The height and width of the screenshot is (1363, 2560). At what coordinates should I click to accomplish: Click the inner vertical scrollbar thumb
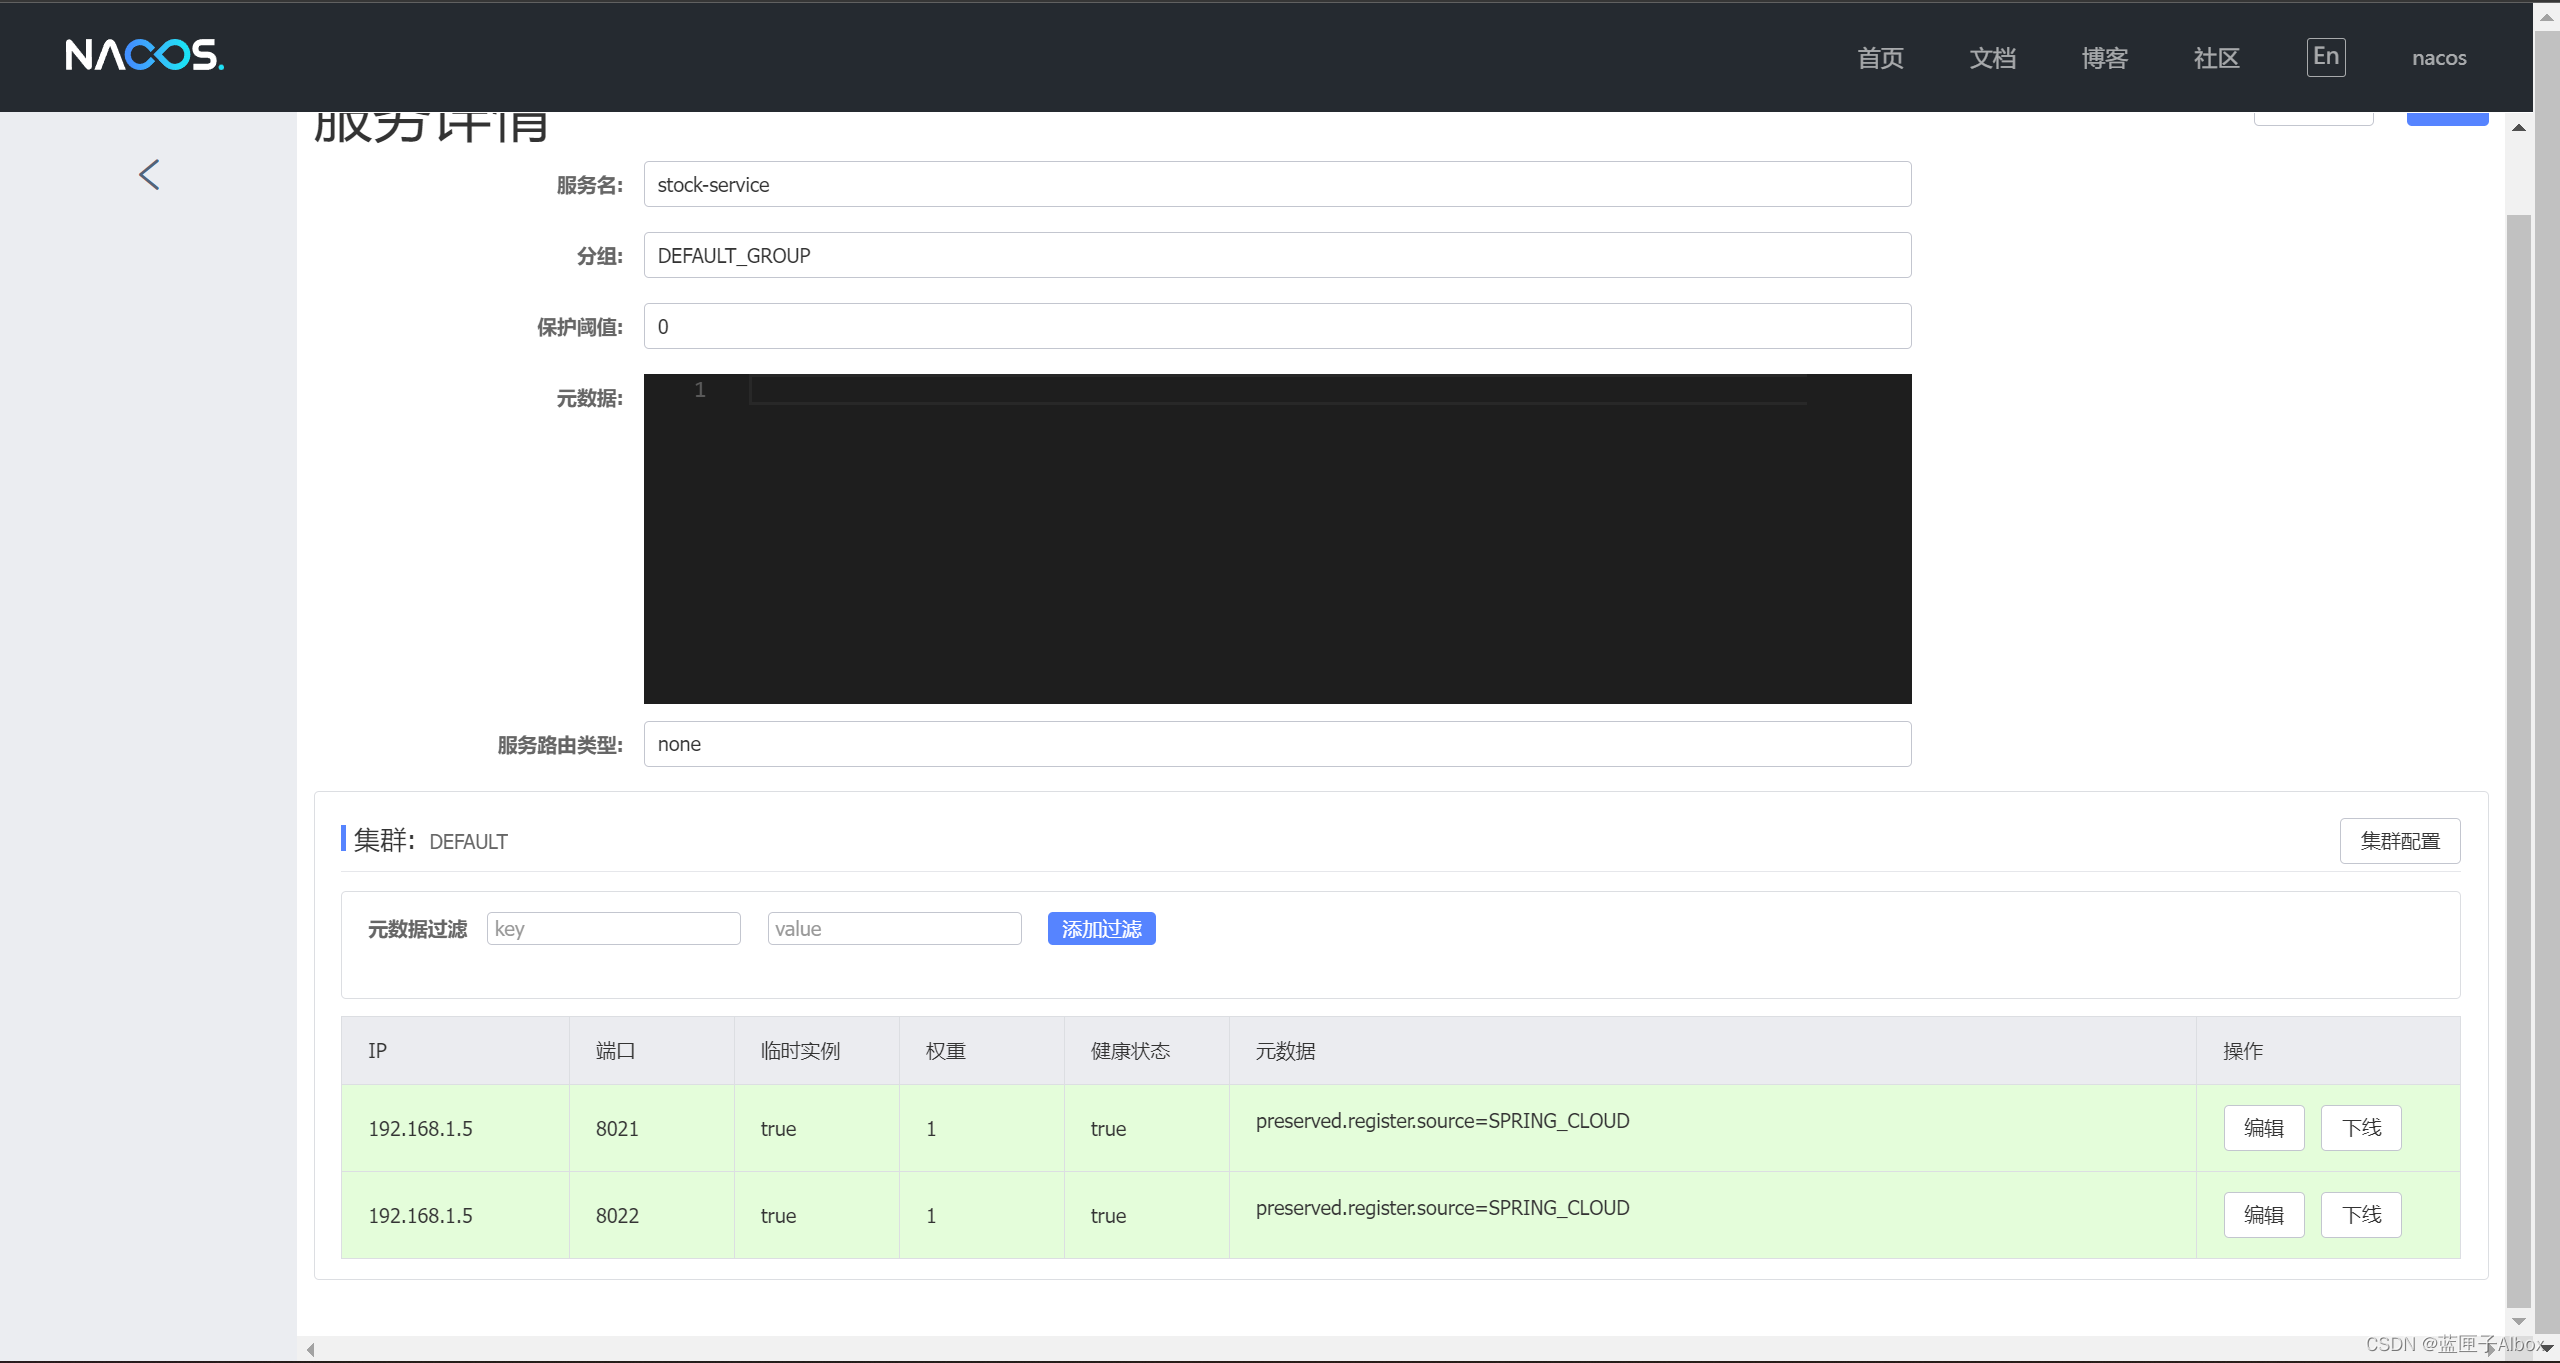coord(2519,760)
